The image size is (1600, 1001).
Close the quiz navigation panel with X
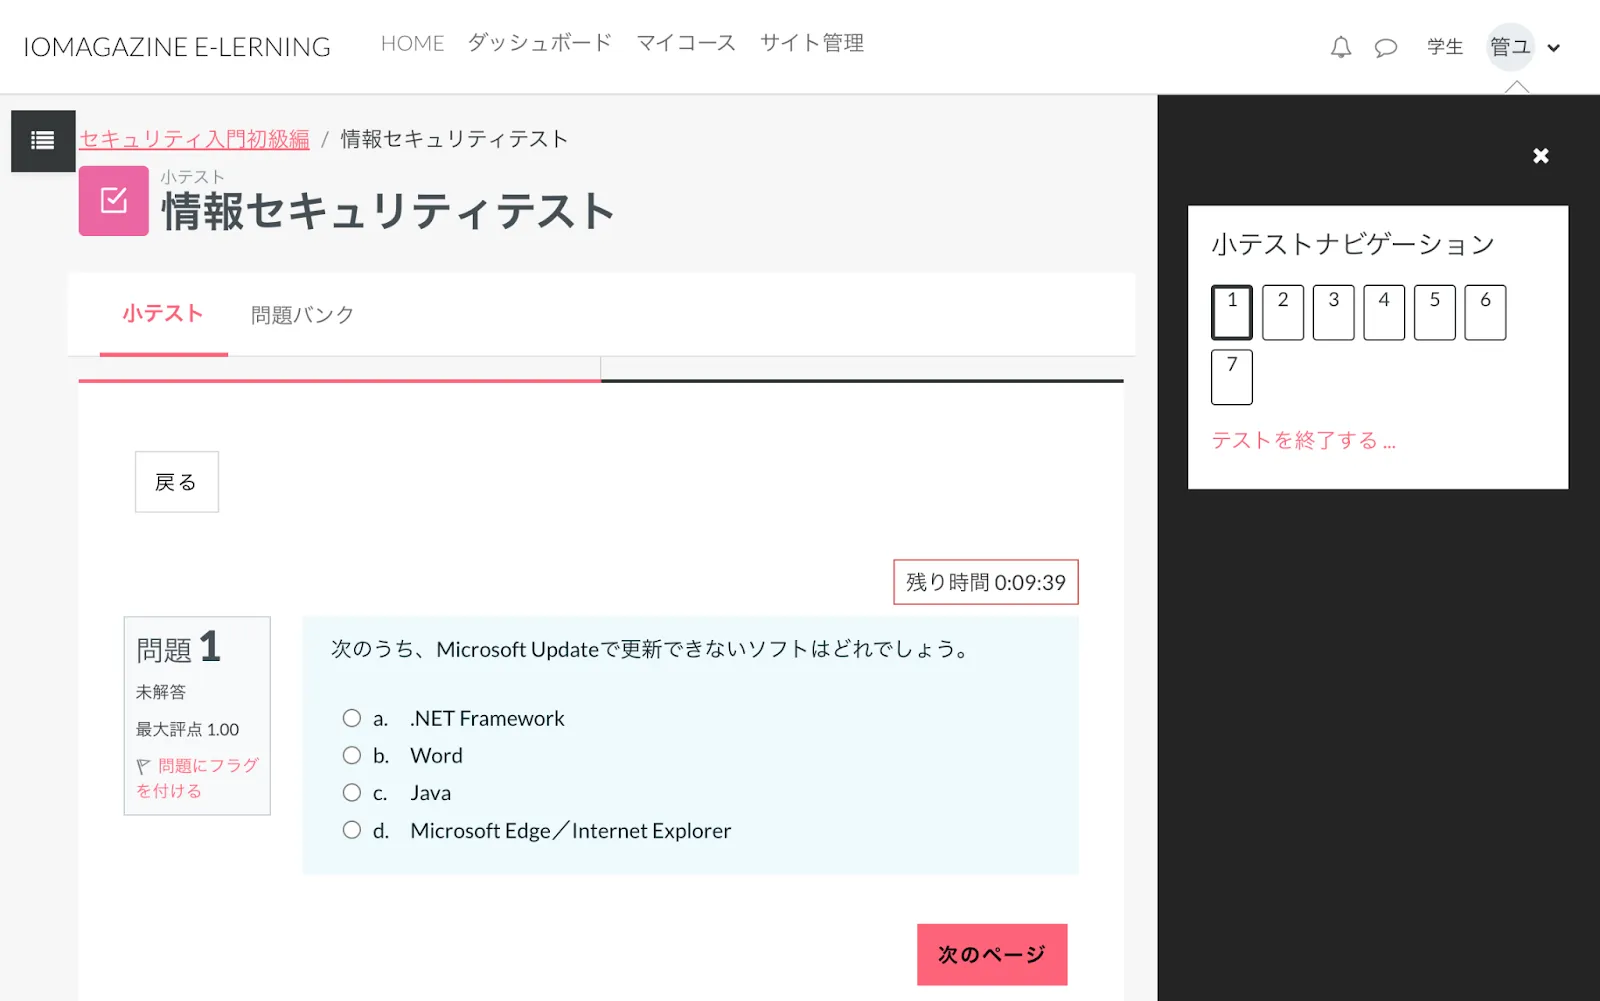pos(1540,156)
